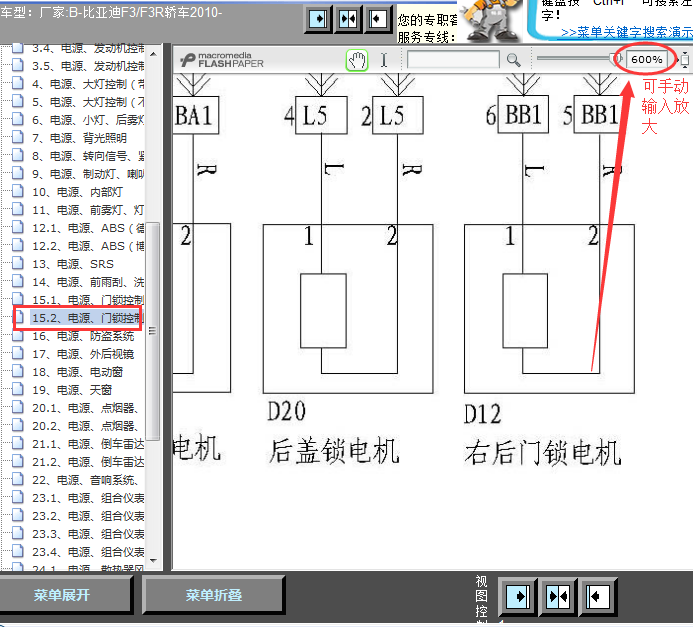Adjust the FlashPaper zoom slider handle
This screenshot has height=627, width=693.
point(616,59)
